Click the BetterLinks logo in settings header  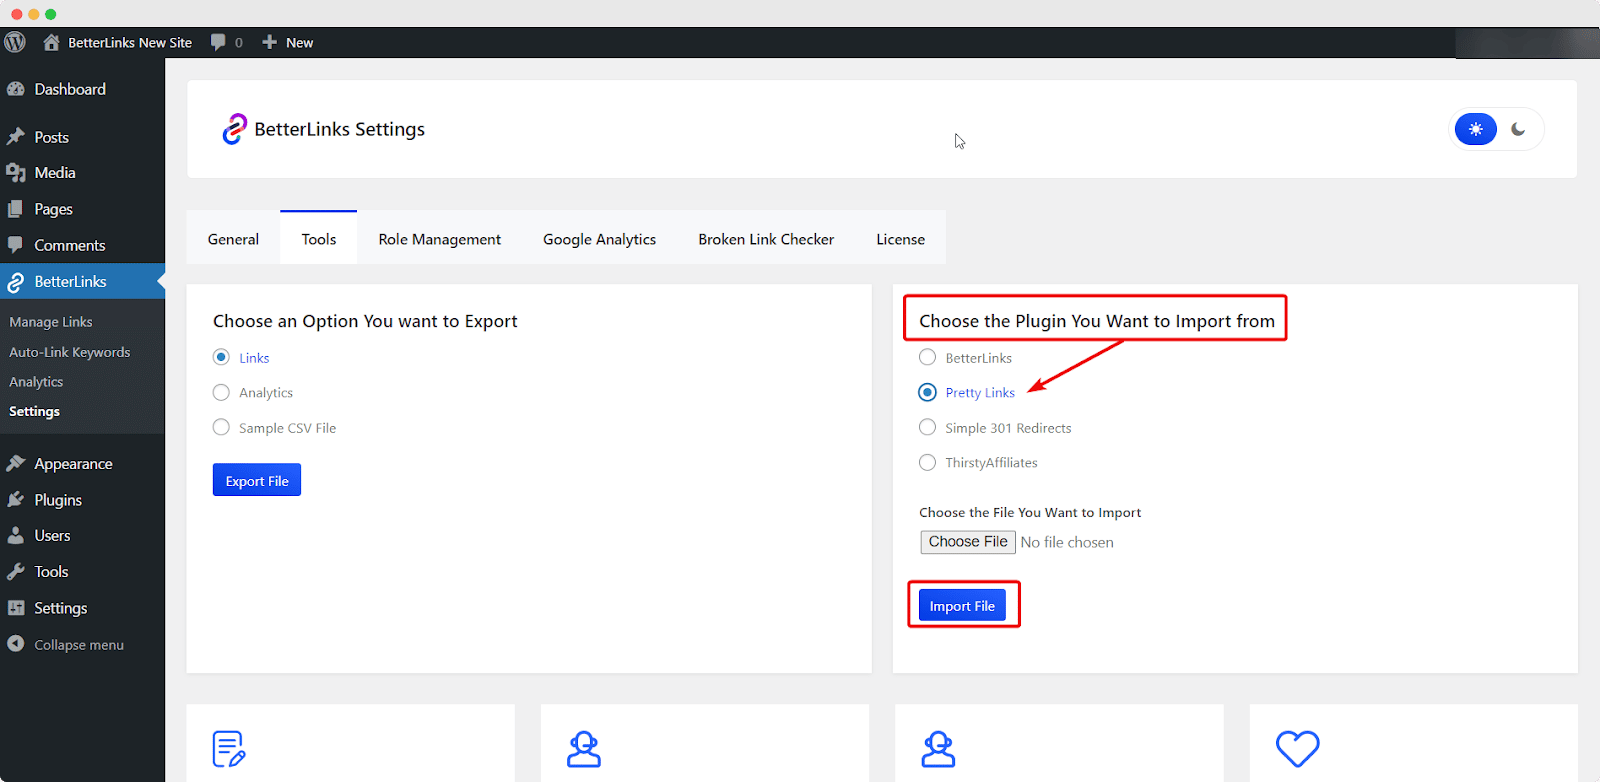pyautogui.click(x=234, y=129)
